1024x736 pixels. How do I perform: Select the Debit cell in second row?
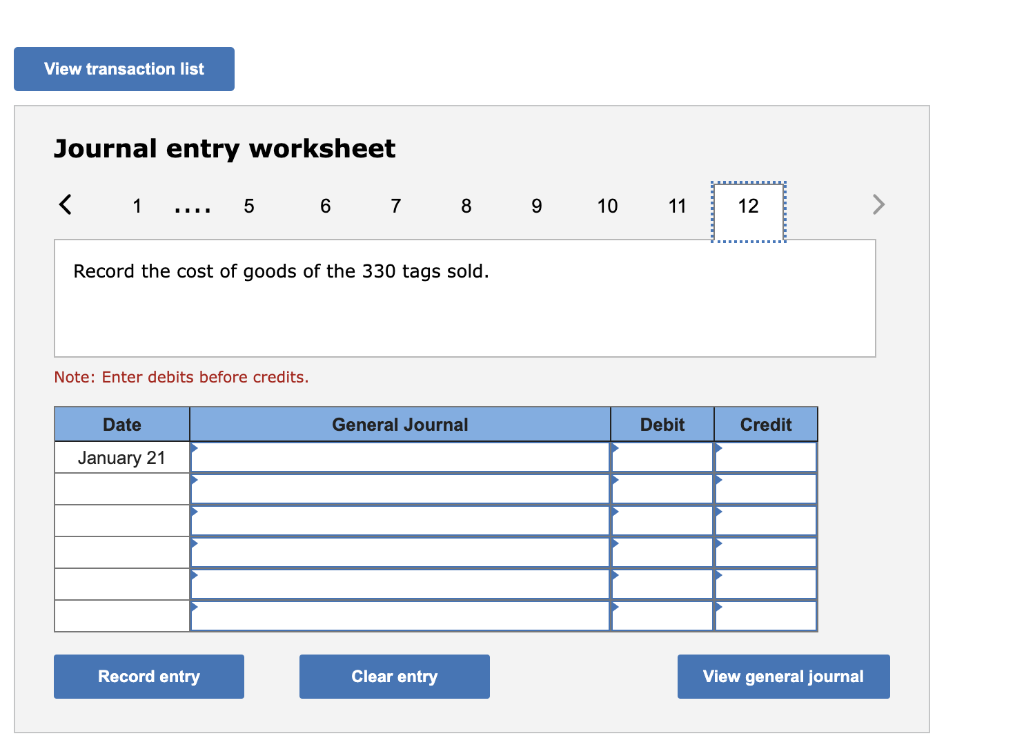[x=662, y=488]
